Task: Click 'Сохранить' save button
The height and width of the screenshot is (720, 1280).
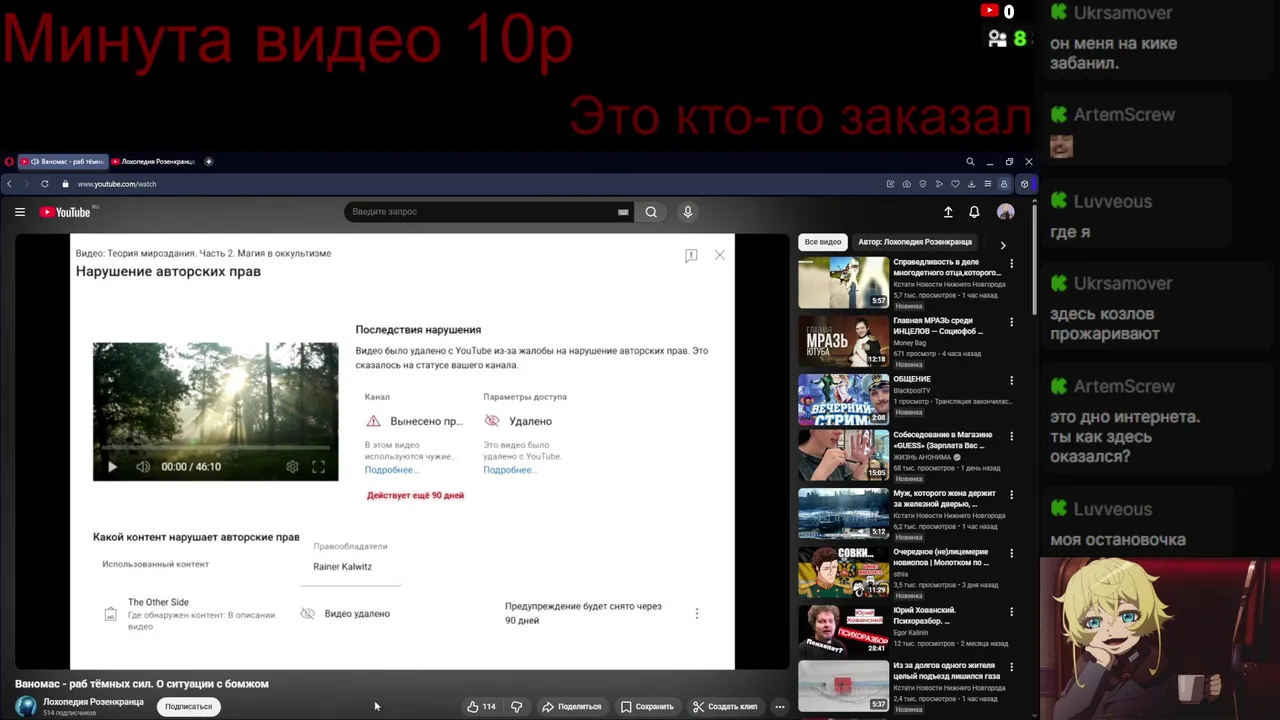Action: pyautogui.click(x=647, y=707)
